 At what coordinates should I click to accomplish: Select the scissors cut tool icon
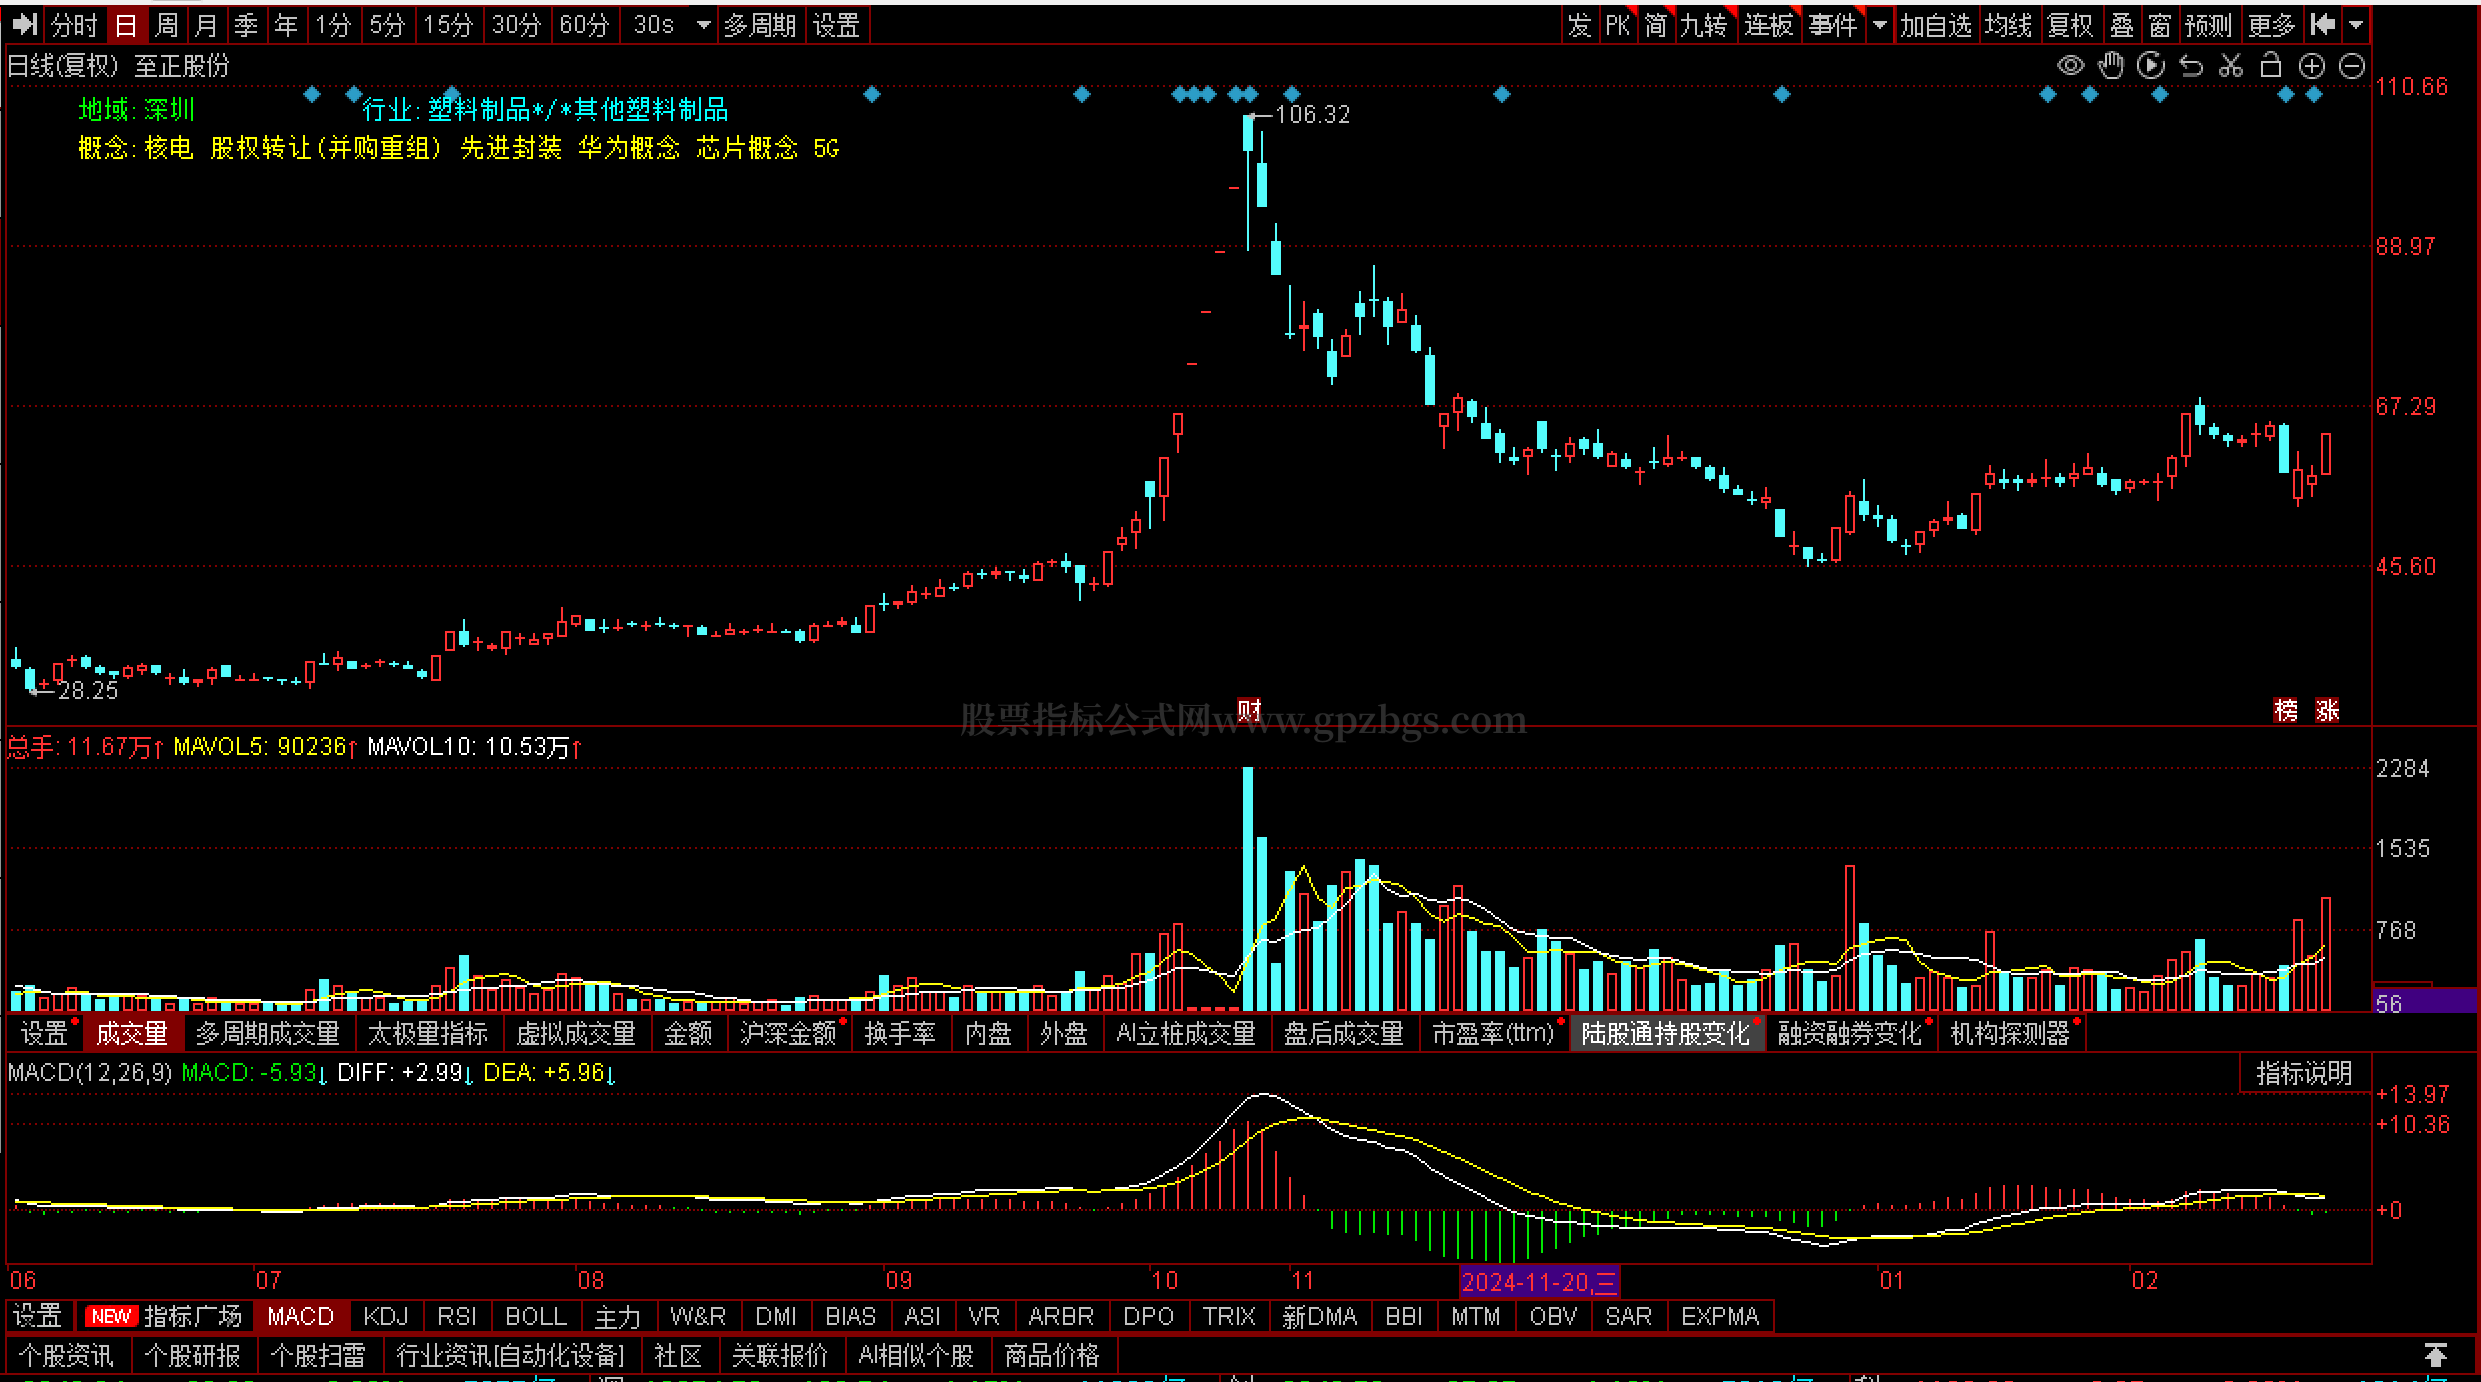coord(2231,66)
